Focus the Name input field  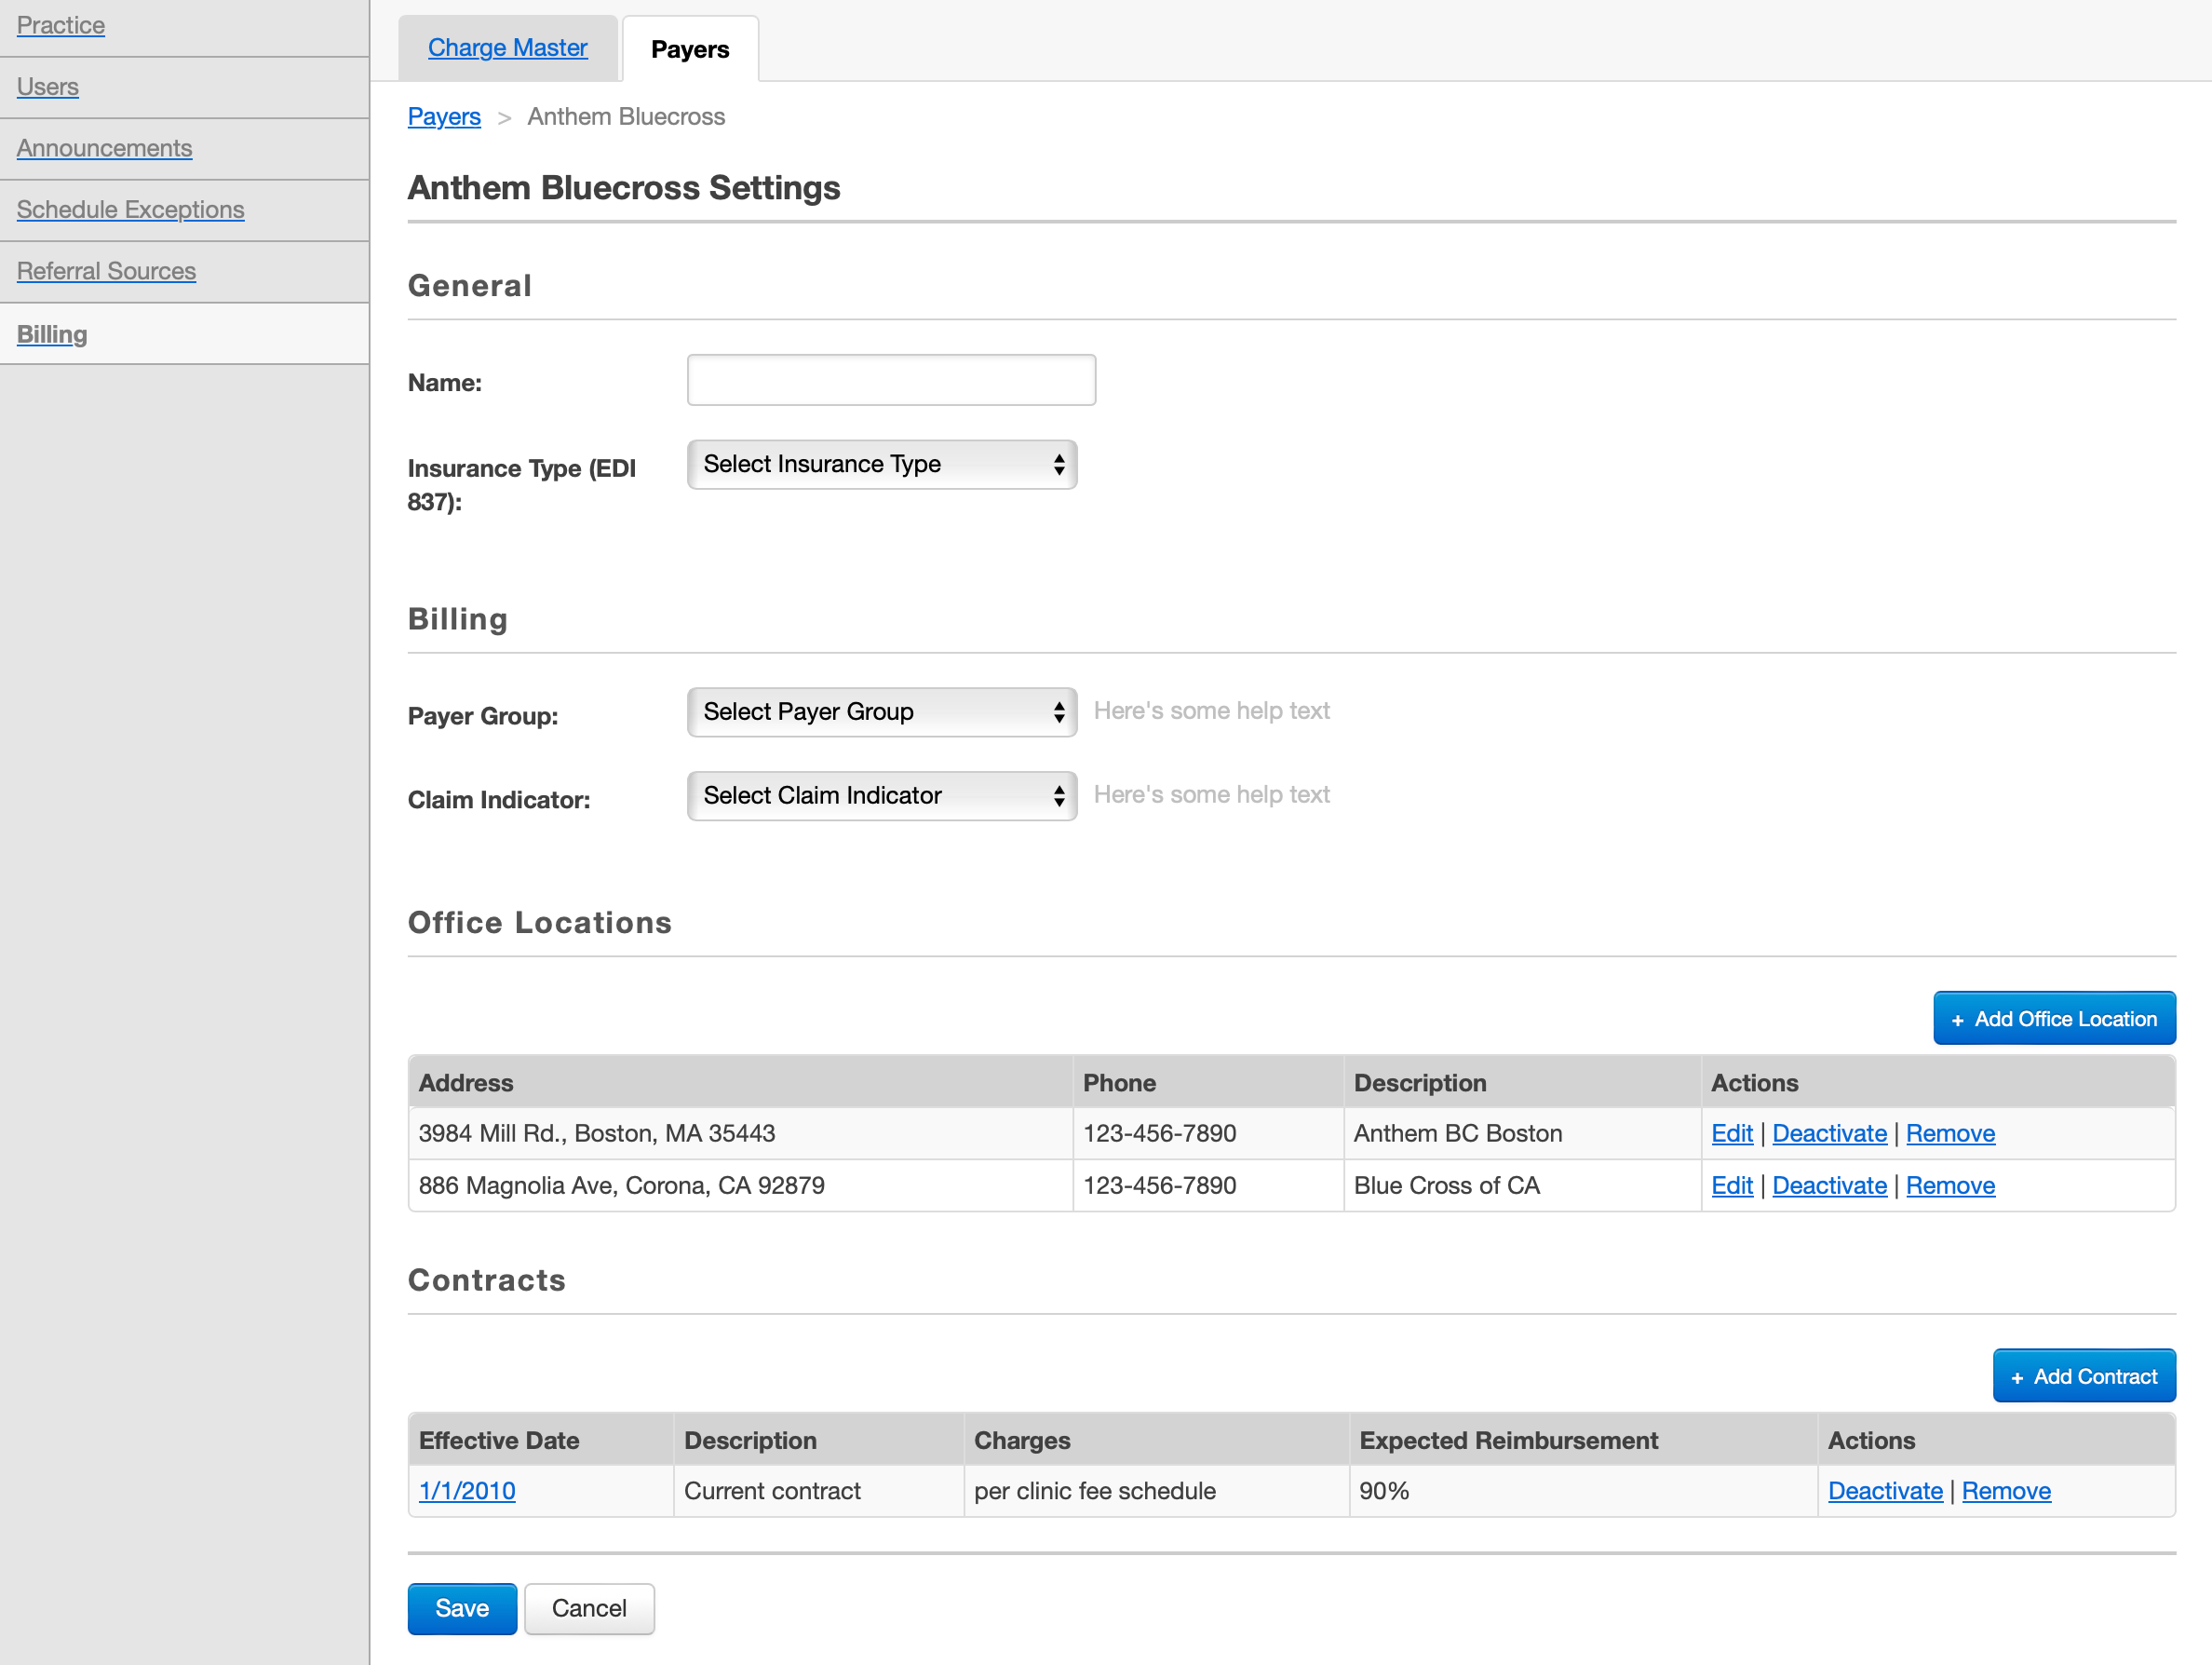click(891, 380)
